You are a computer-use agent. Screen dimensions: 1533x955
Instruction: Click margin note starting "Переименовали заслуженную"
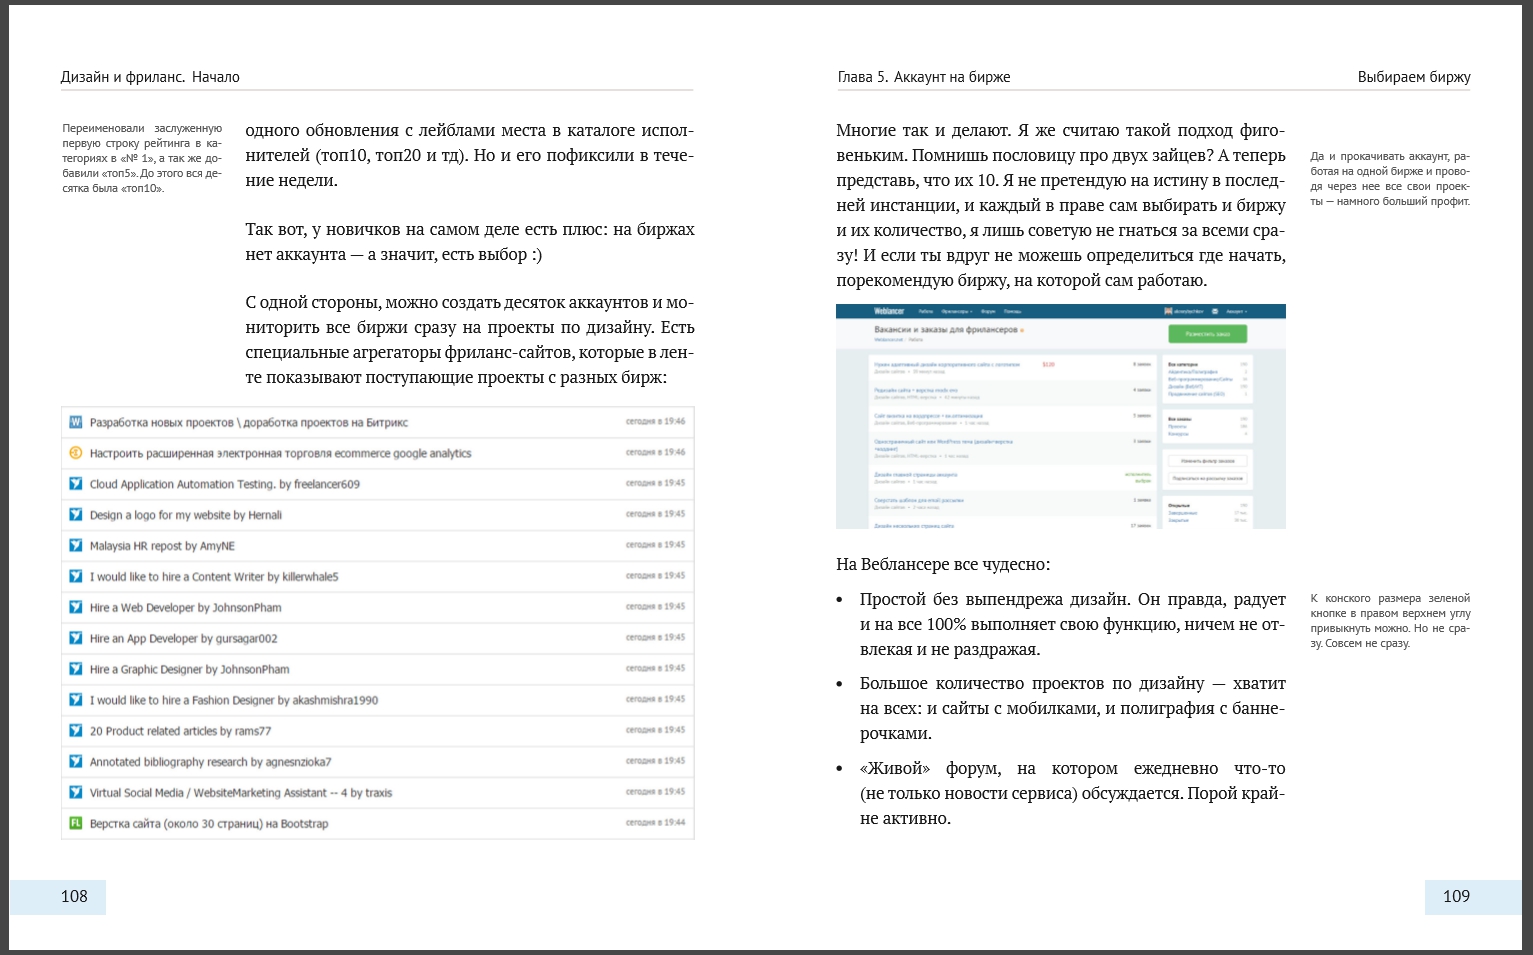point(142,158)
